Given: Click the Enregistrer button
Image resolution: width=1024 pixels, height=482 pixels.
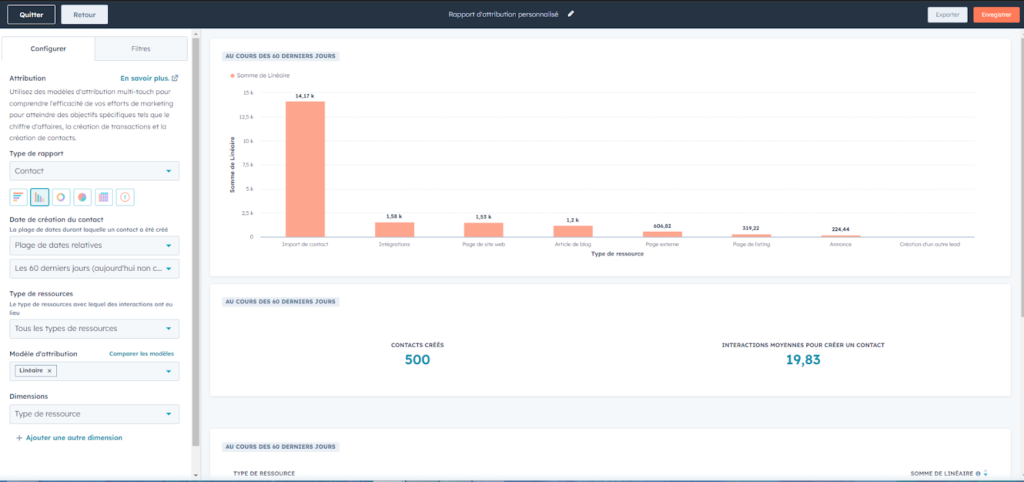Looking at the screenshot, I should 996,14.
